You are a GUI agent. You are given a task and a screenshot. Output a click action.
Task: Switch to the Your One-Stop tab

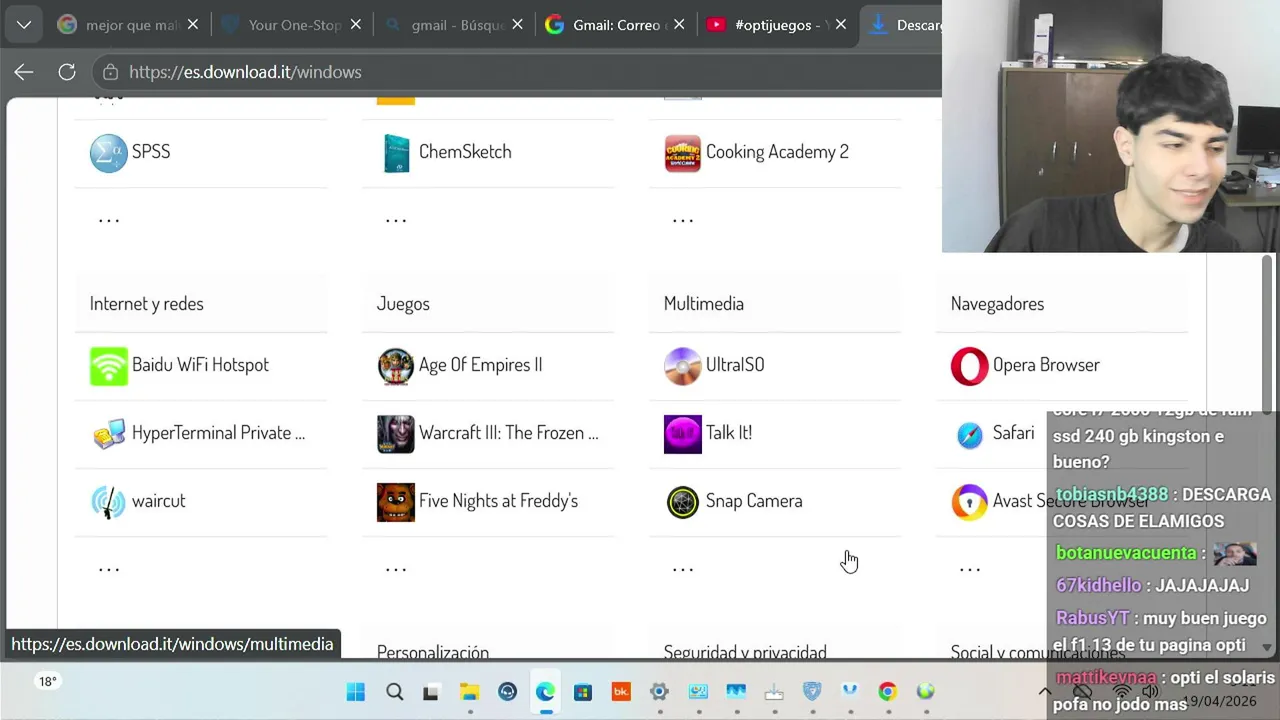coord(293,25)
